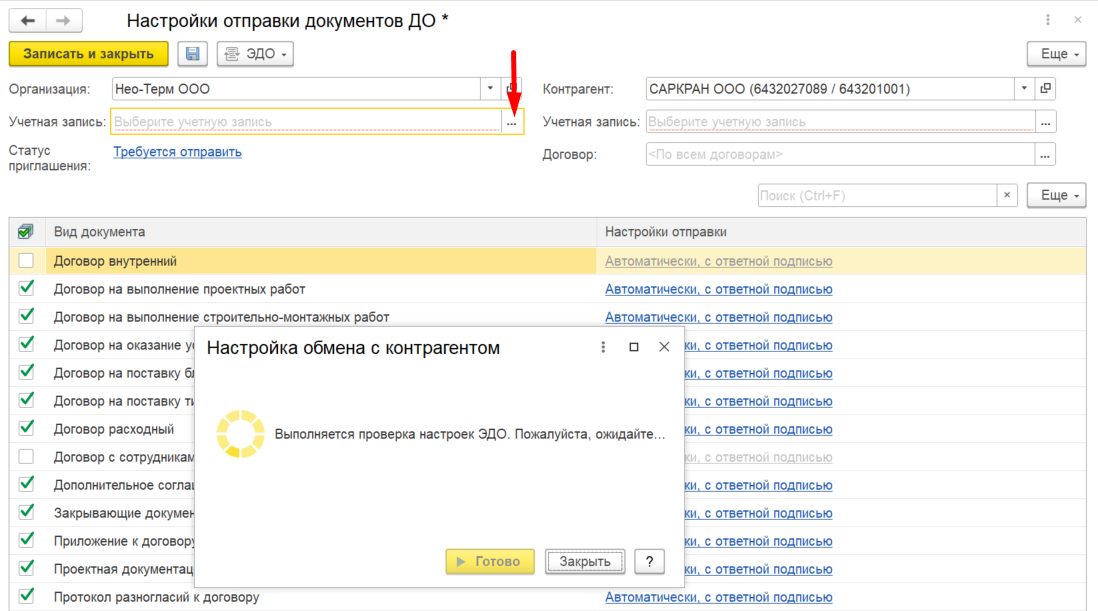The width and height of the screenshot is (1098, 611).
Task: Open send settings for Договор на выполнение проектных работ
Action: click(718, 289)
